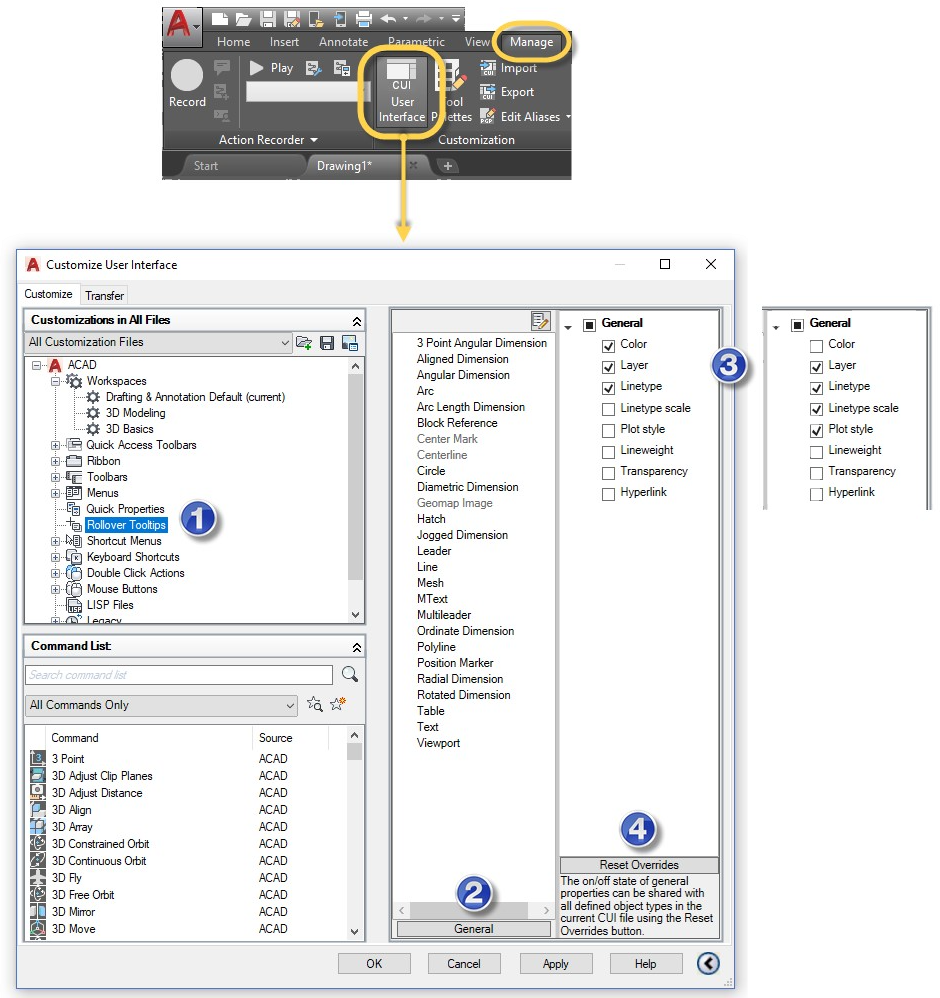The image size is (940, 998).
Task: Check Hyperlink in dialog General properties
Action: 608,494
